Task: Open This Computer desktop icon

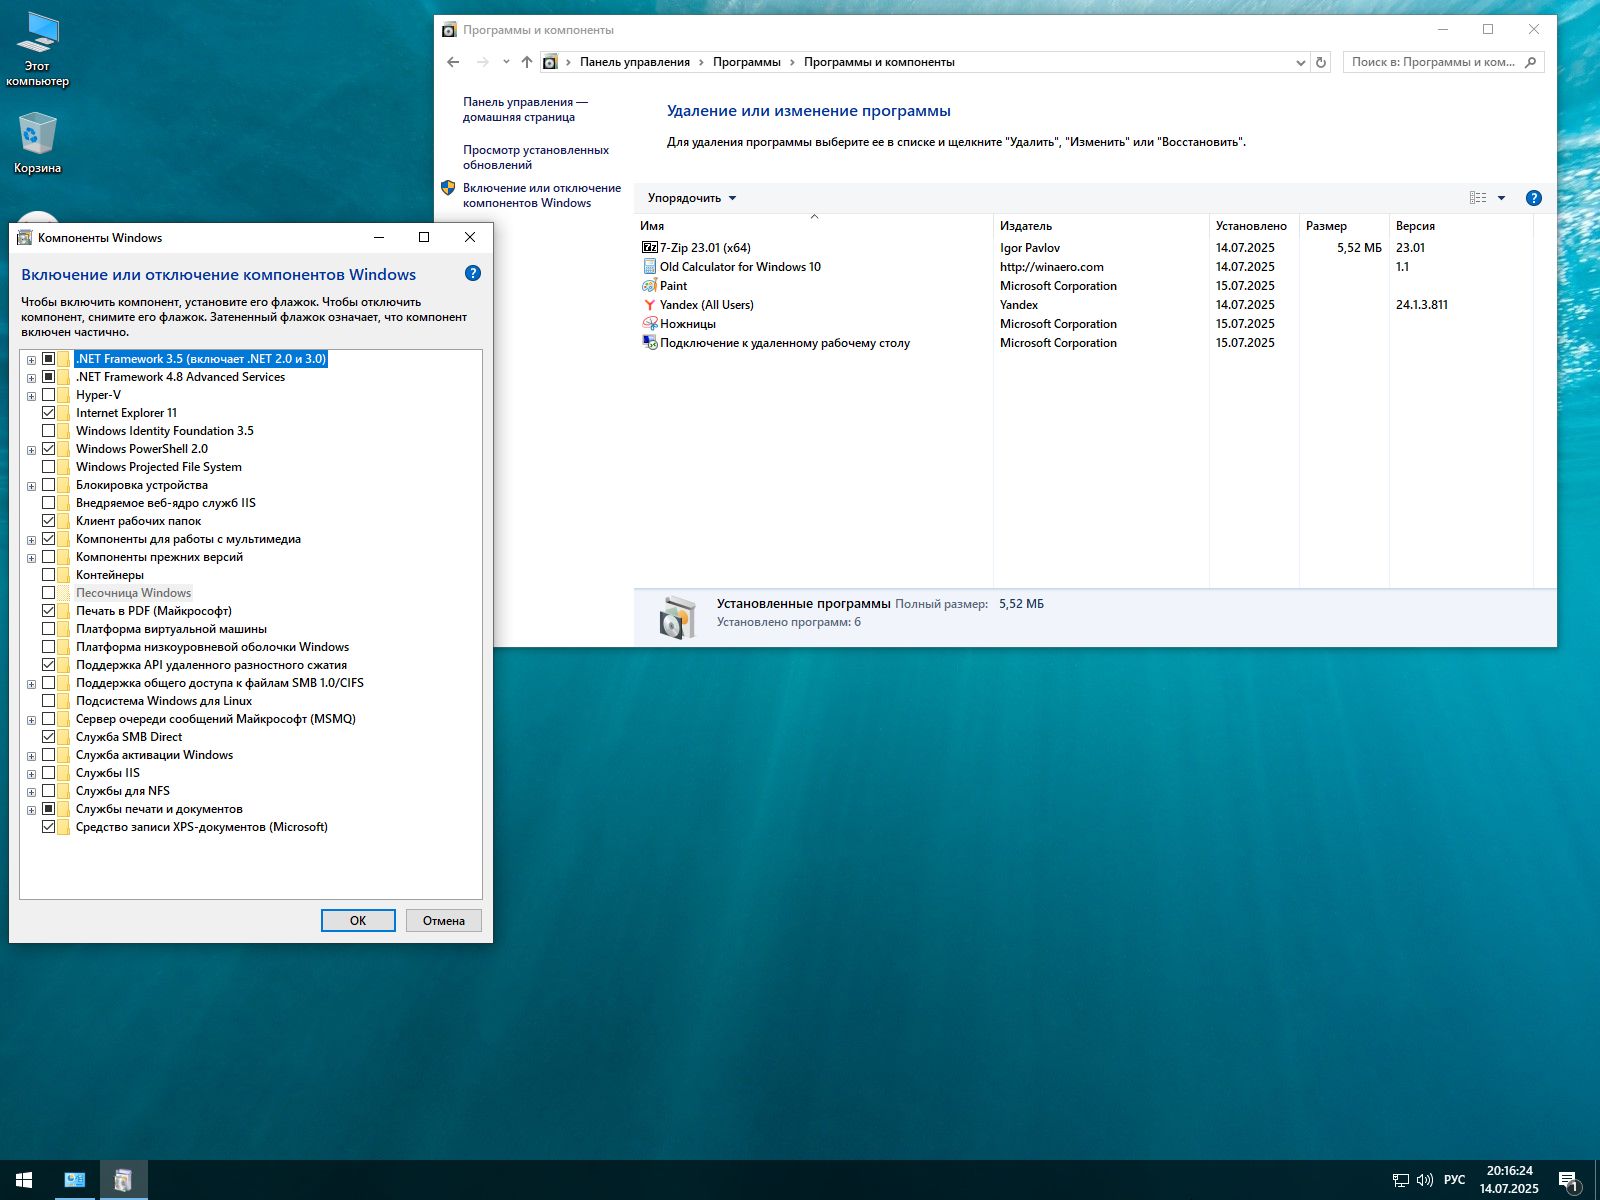Action: [x=37, y=50]
